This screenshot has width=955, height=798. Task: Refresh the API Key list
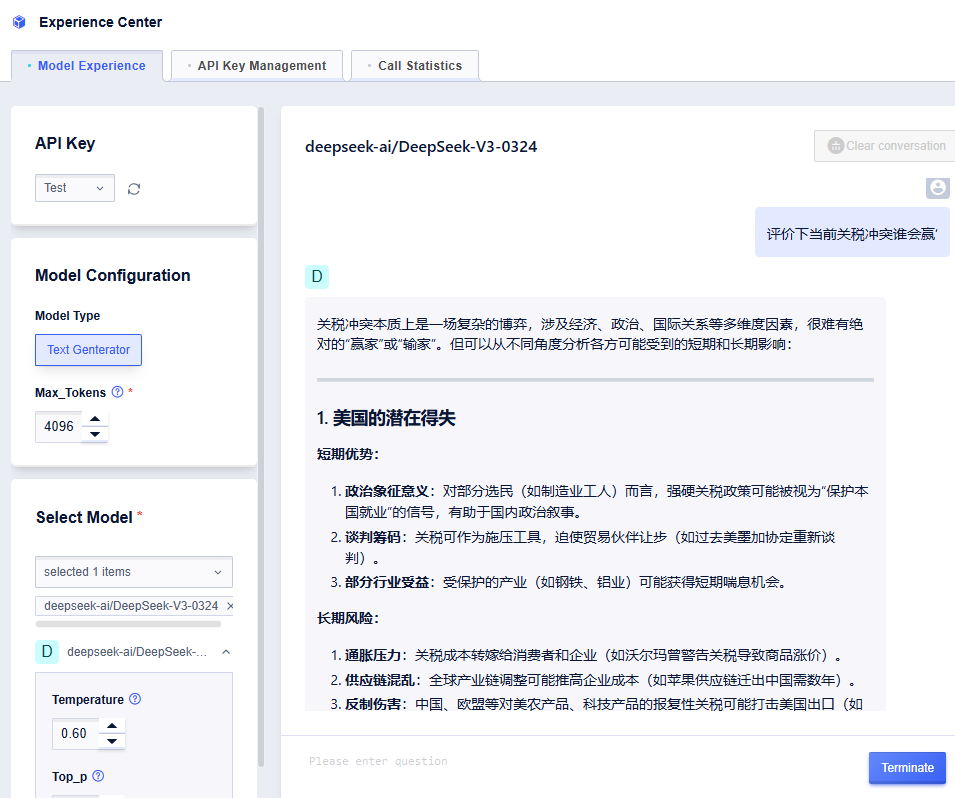click(134, 187)
